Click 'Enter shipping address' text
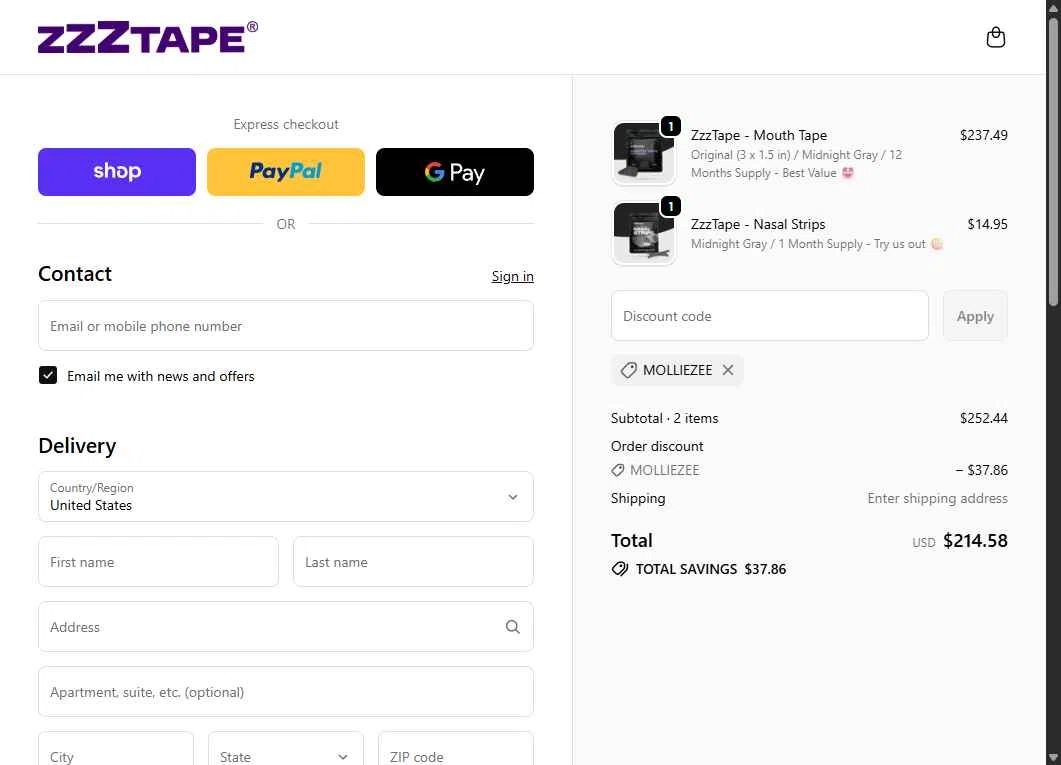This screenshot has width=1061, height=765. 937,499
